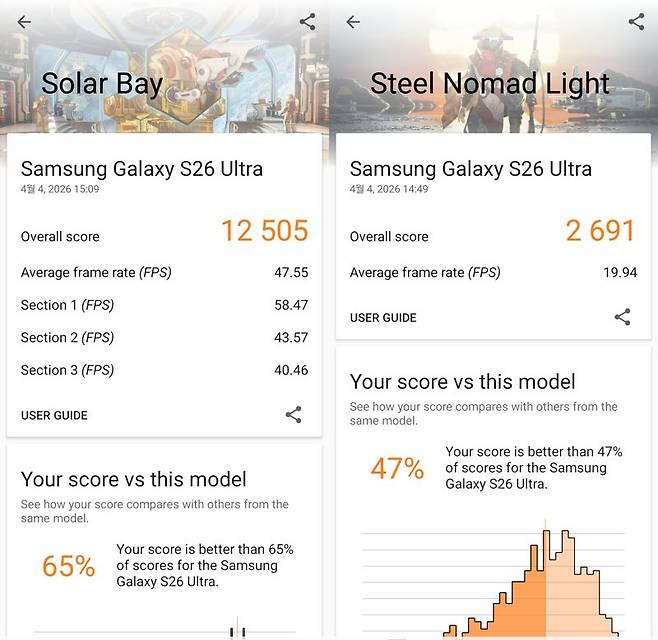This screenshot has height=640, width=658.
Task: Share Solar Bay result from top bar
Action: pyautogui.click(x=307, y=22)
